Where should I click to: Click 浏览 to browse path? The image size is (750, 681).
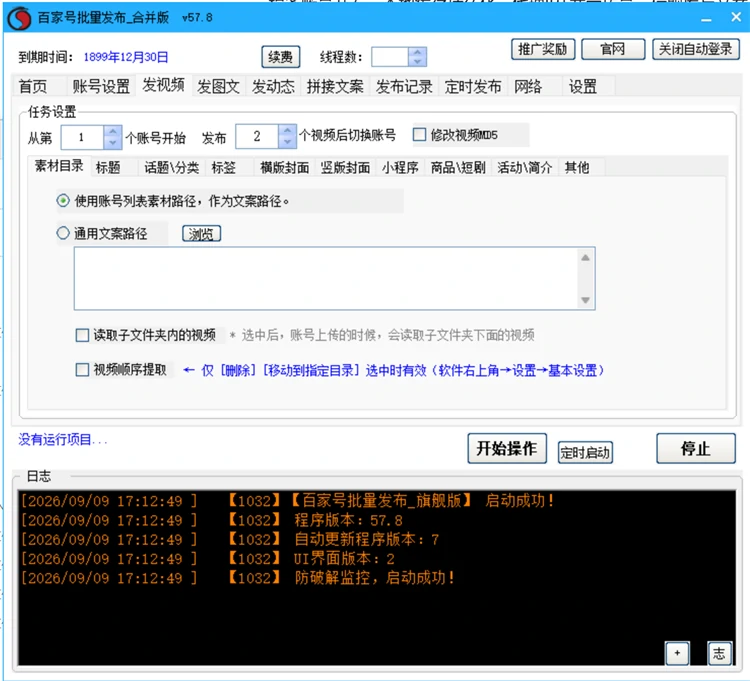point(201,234)
